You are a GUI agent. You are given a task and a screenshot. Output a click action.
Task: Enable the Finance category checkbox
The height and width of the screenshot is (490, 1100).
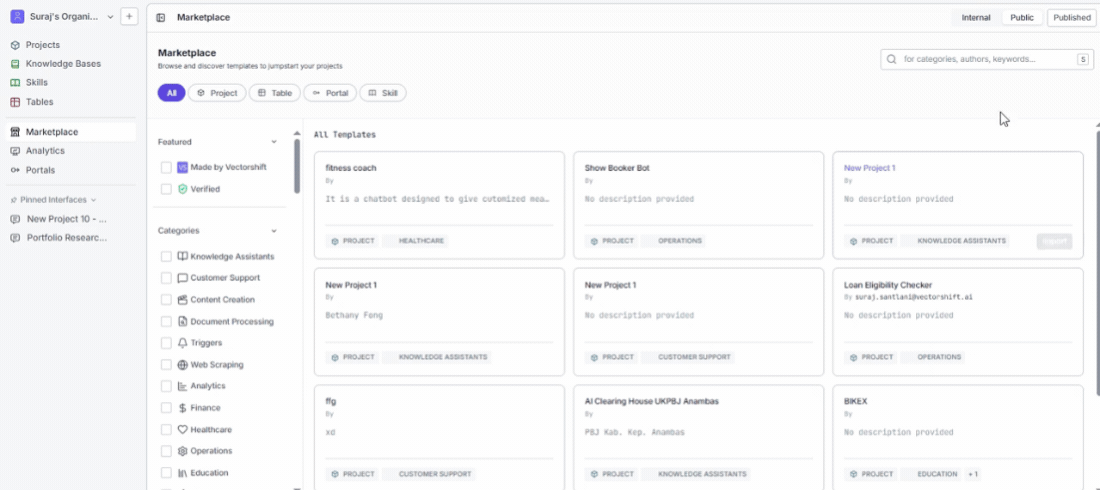(166, 408)
